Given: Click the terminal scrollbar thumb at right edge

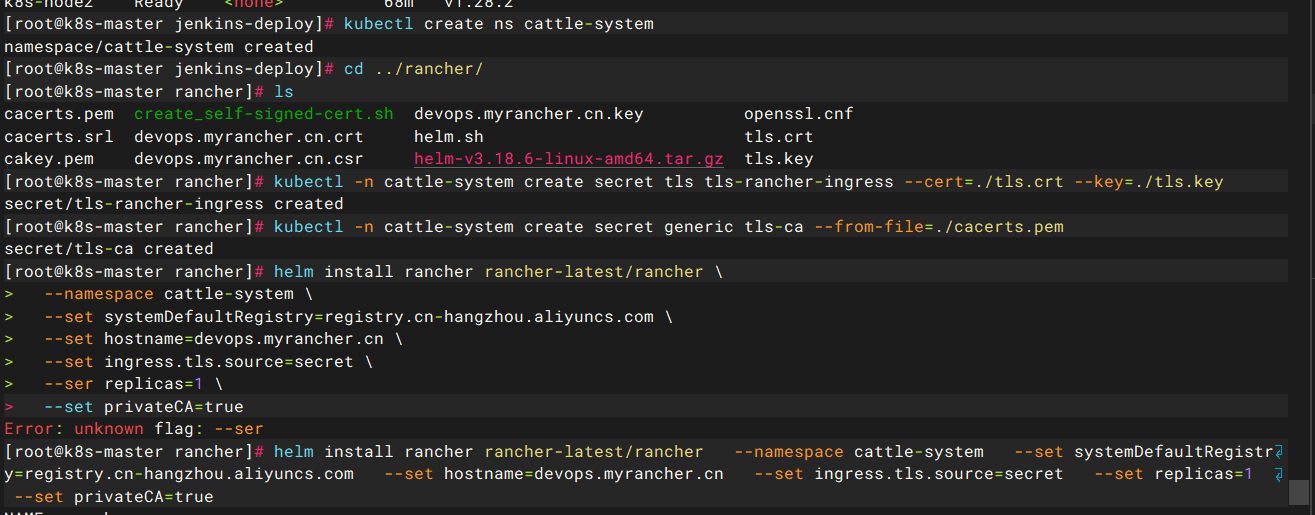Looking at the screenshot, I should 1299,491.
